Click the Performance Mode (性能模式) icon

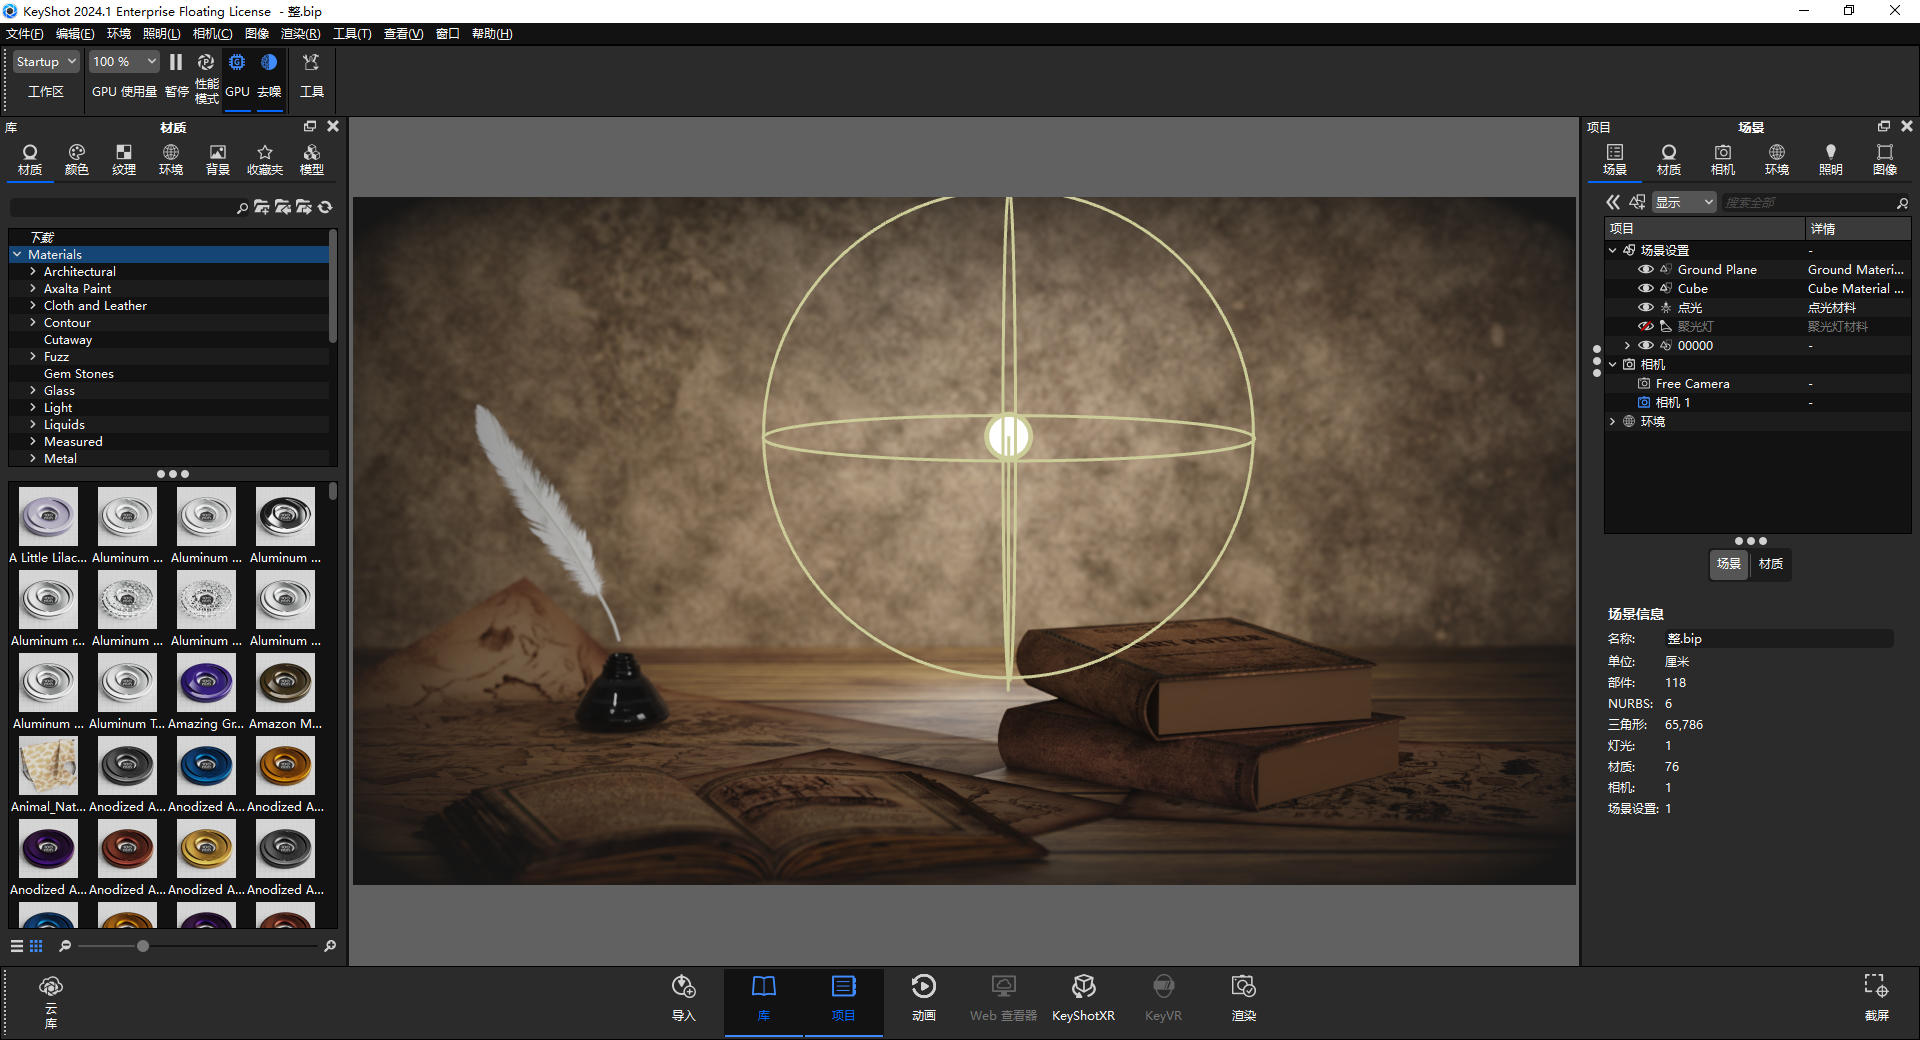point(206,63)
